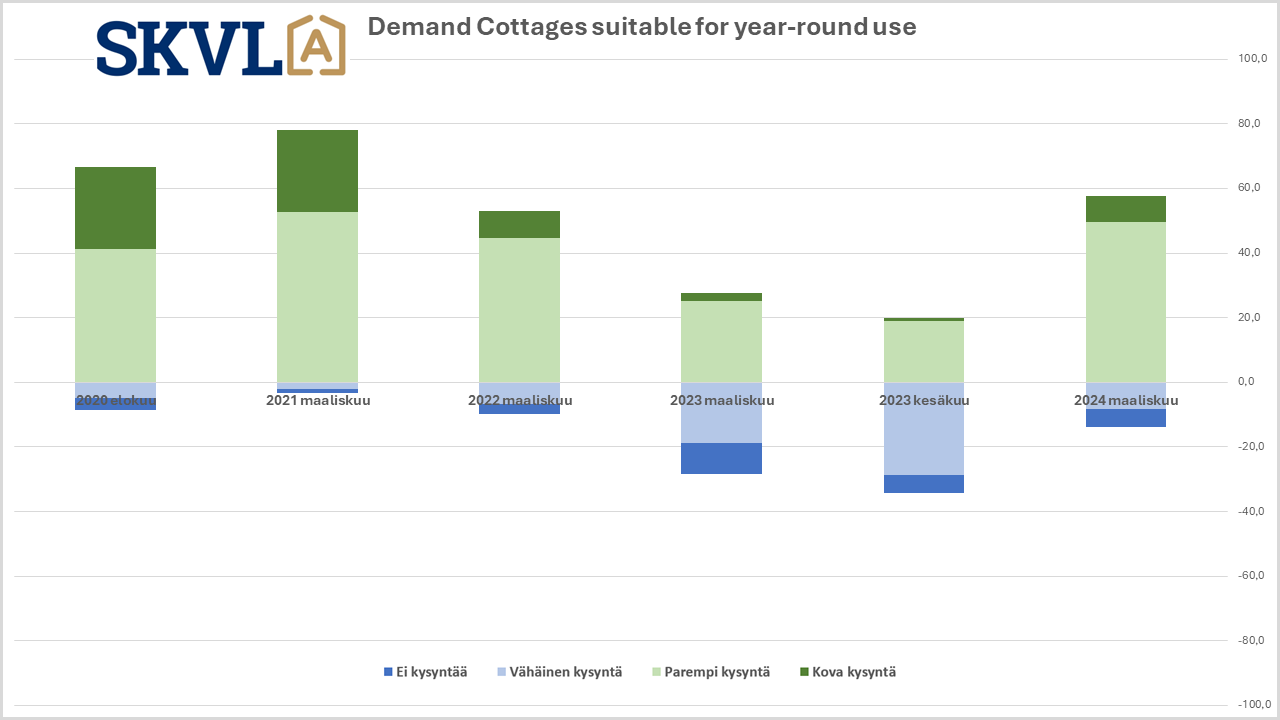Click dark blue segment of 2024 maaliskuu bar
The height and width of the screenshot is (720, 1280).
tap(1125, 418)
